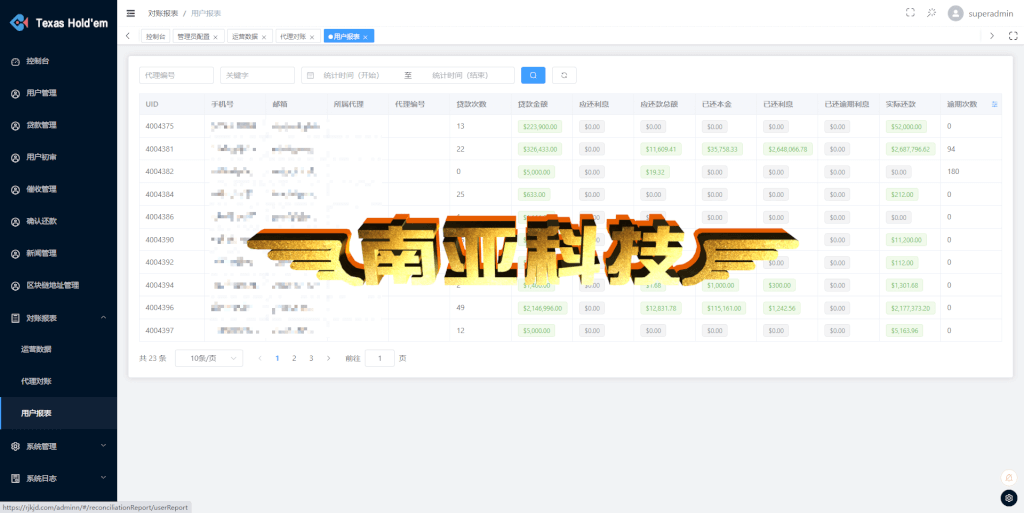Open column settings icon in table header
This screenshot has height=513, width=1024.
tap(995, 104)
